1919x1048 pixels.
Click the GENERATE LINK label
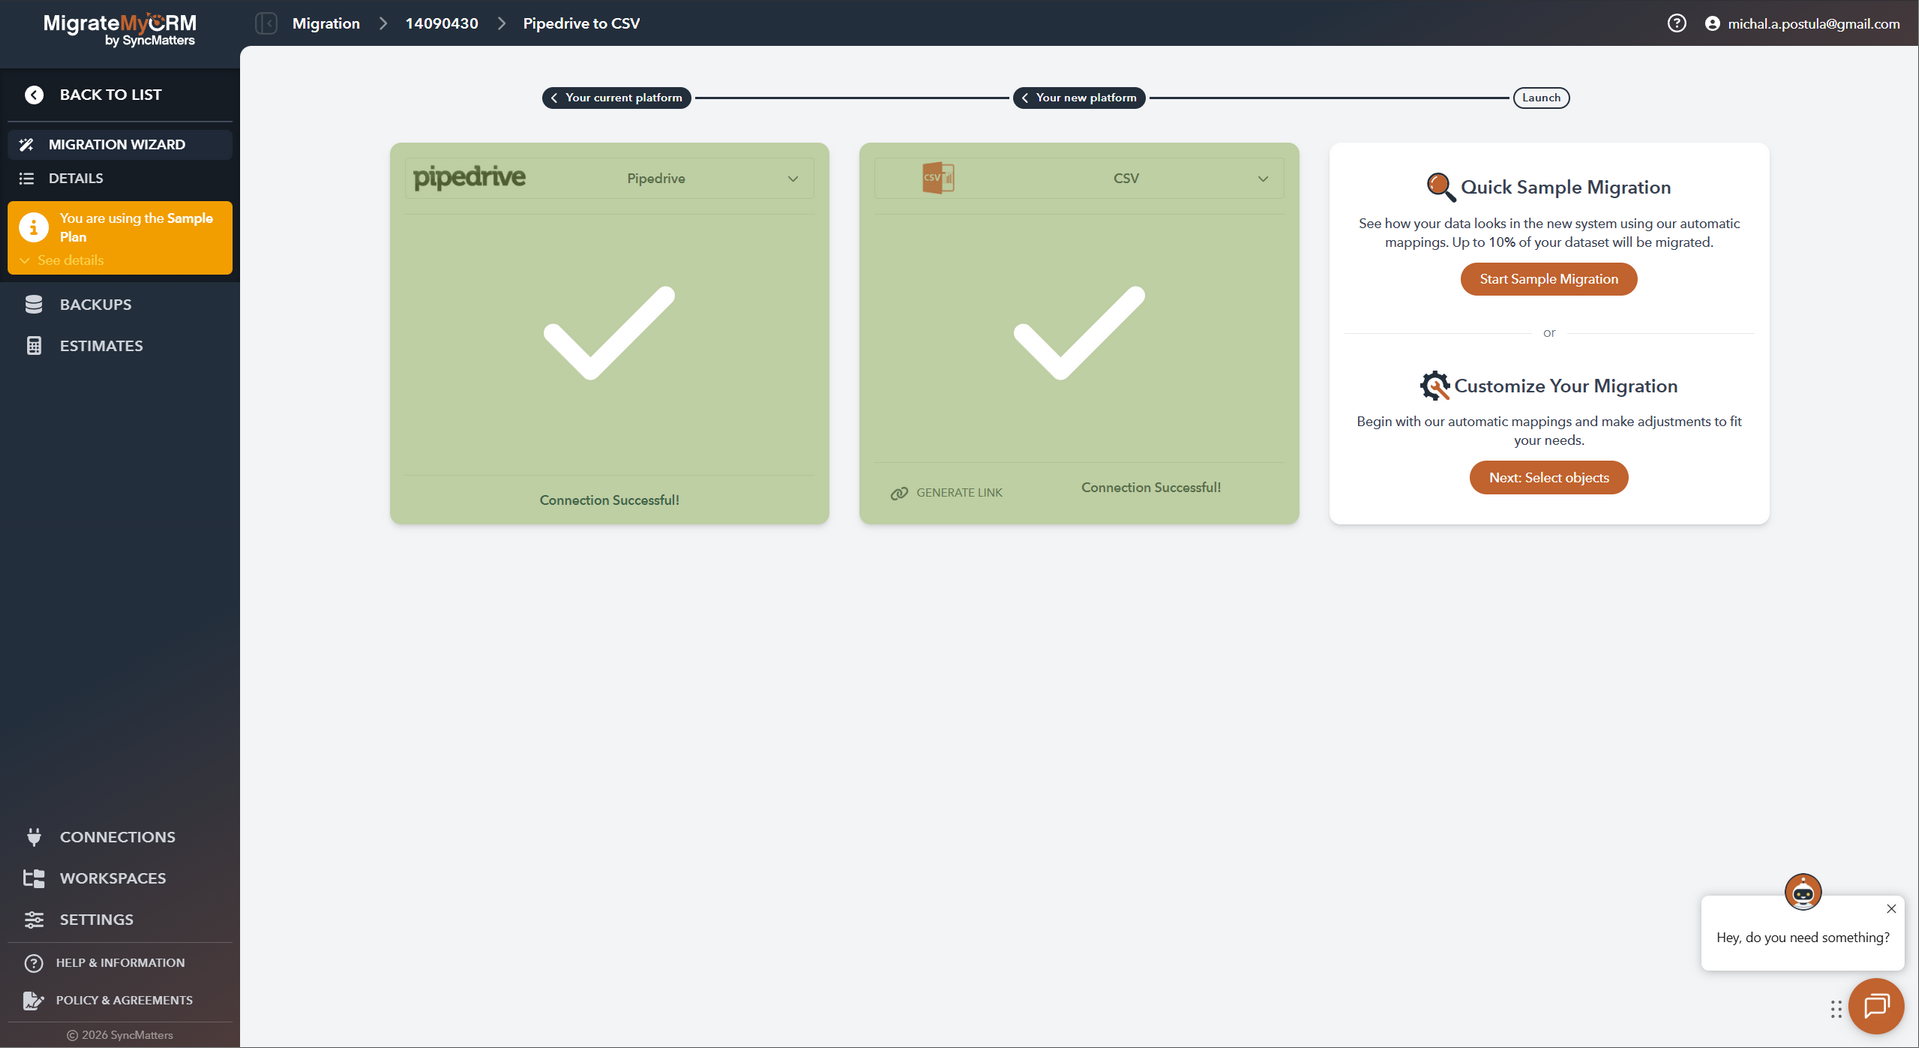point(959,493)
